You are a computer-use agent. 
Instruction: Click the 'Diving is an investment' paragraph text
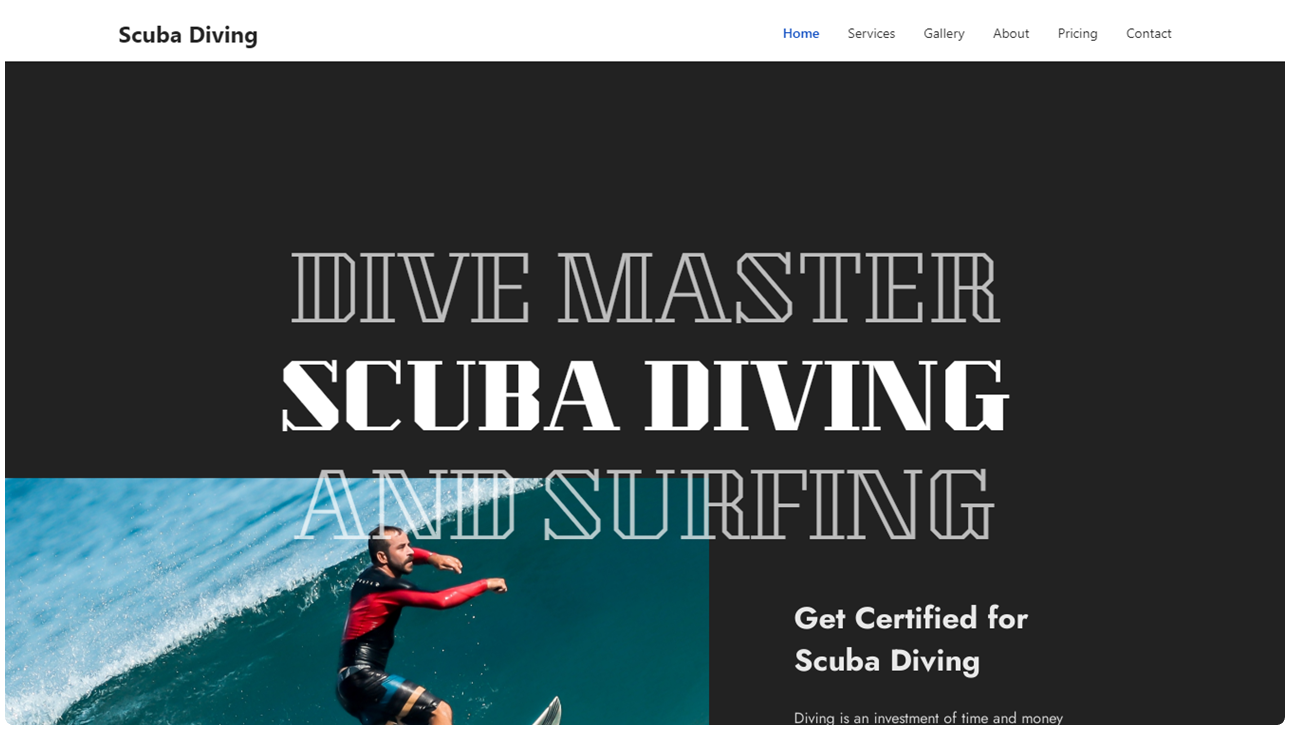(x=928, y=717)
